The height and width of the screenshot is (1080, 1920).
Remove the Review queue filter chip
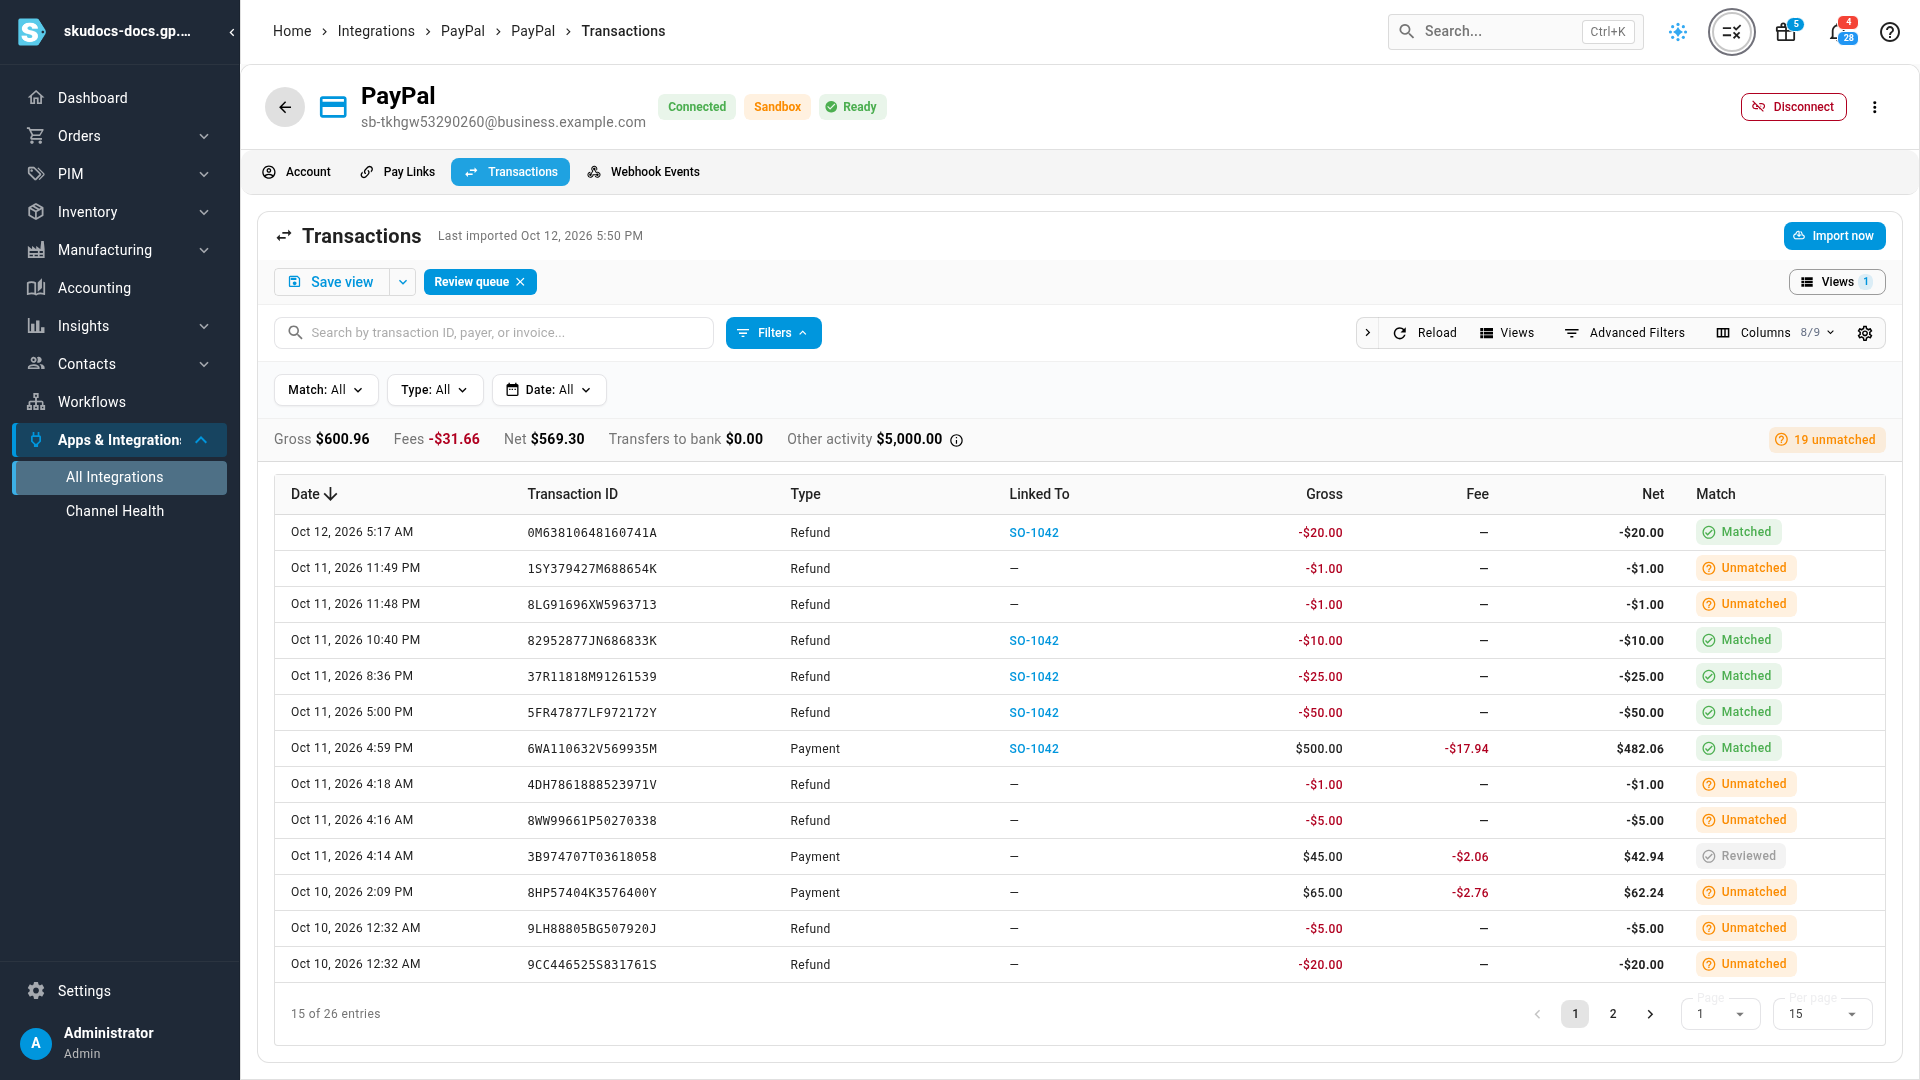pos(520,282)
